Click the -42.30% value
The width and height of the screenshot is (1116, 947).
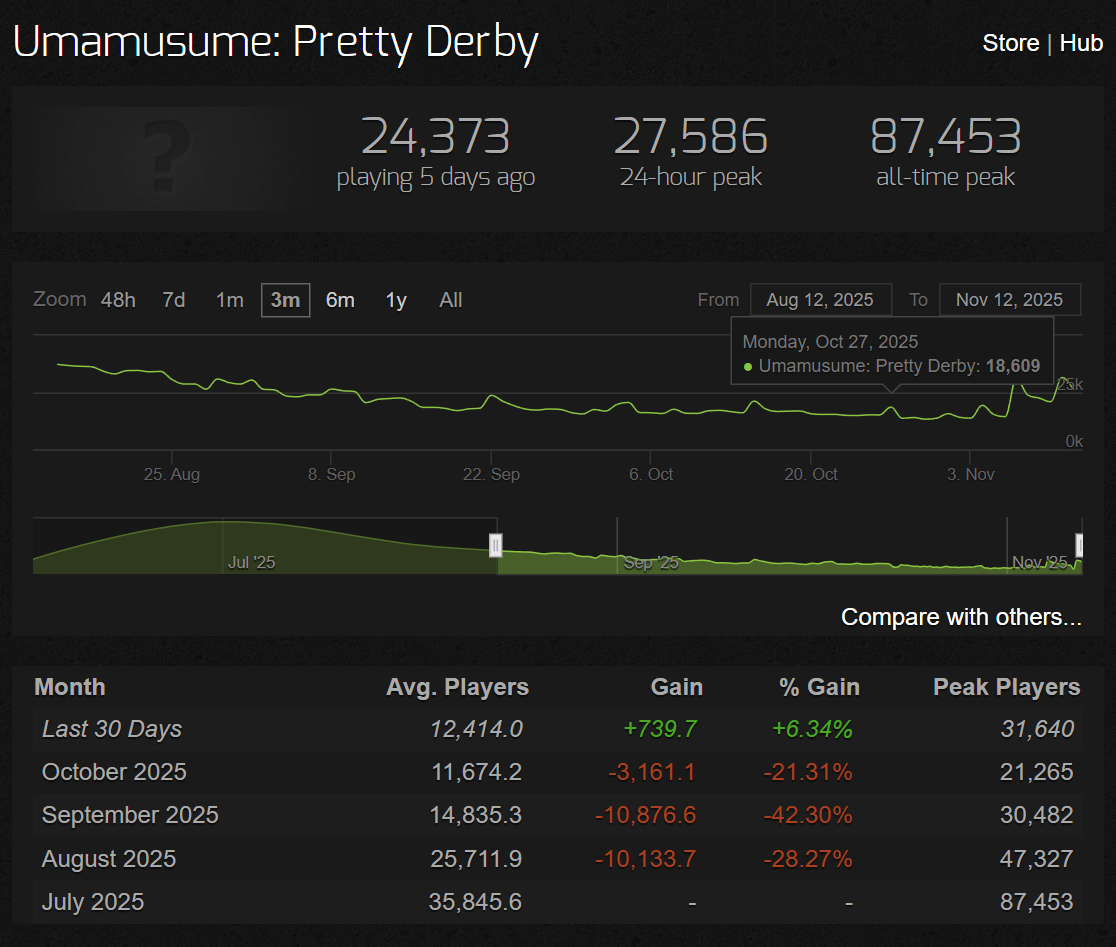(808, 815)
